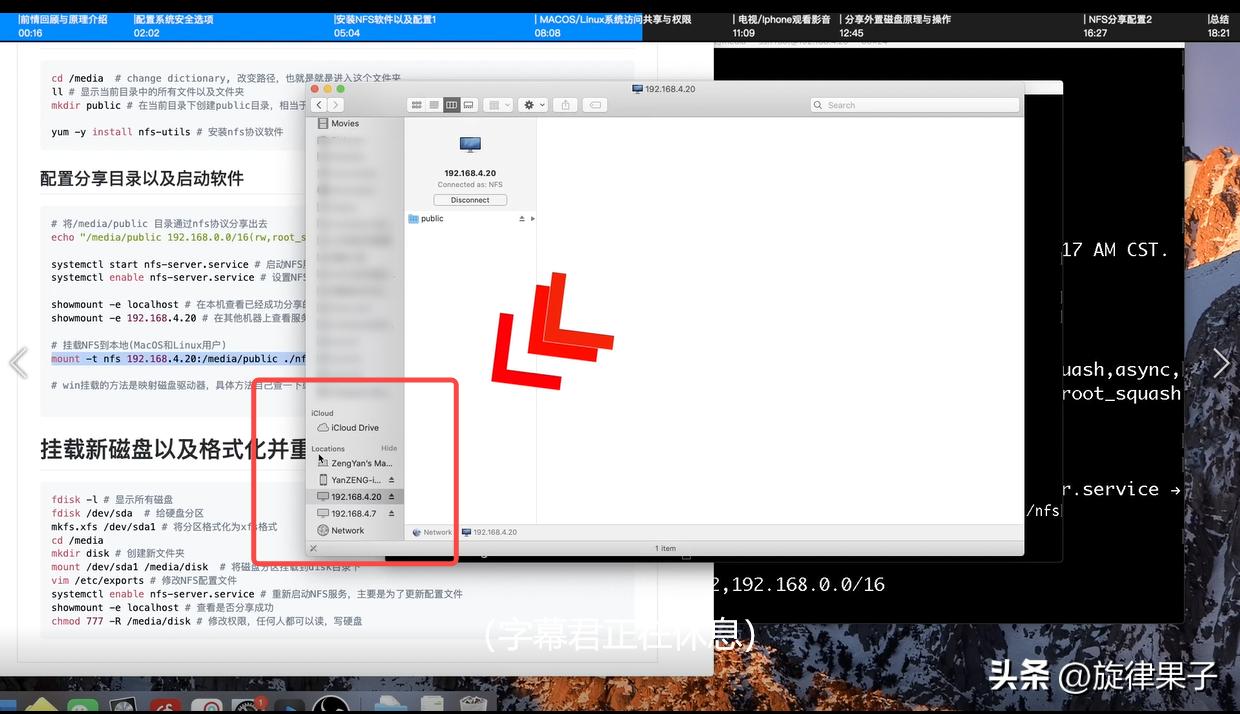Click the 'yum -y install nfs-utils' line
1240x714 pixels.
(x=167, y=132)
